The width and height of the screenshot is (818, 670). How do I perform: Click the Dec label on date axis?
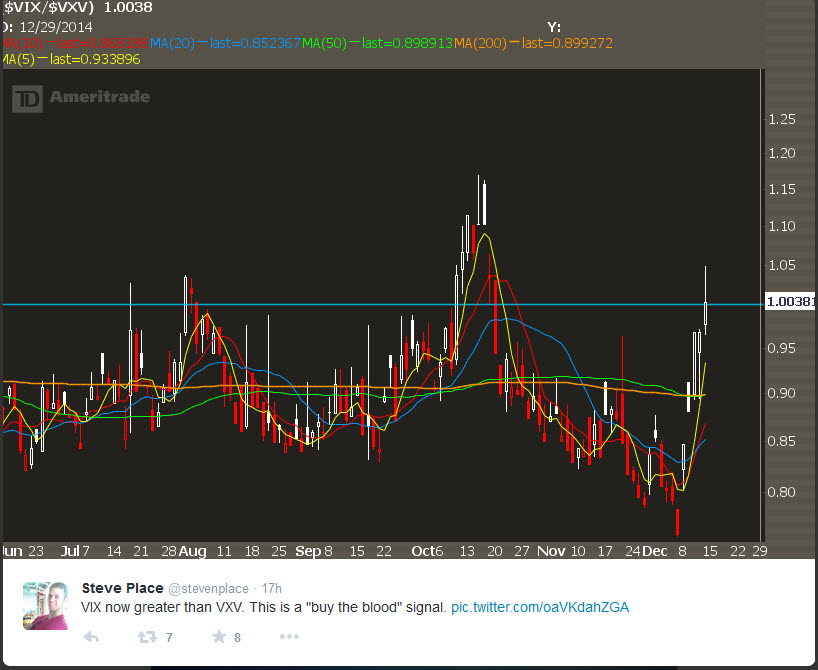pyautogui.click(x=655, y=551)
